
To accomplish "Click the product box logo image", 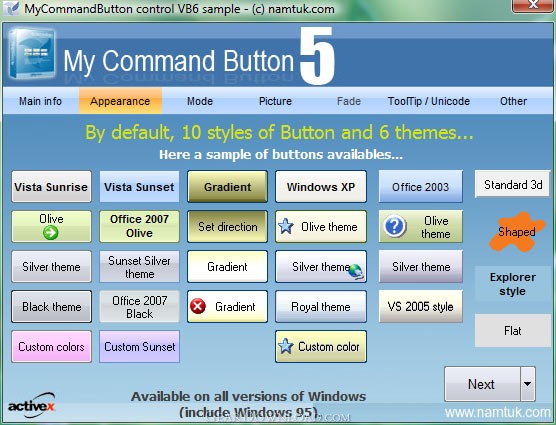I will [x=32, y=53].
